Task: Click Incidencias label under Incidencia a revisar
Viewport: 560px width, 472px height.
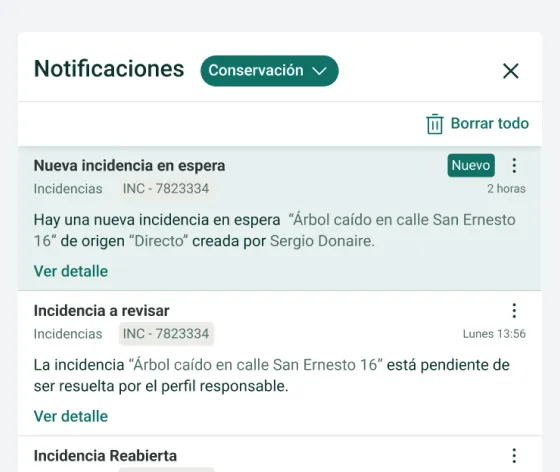Action: pyautogui.click(x=68, y=334)
